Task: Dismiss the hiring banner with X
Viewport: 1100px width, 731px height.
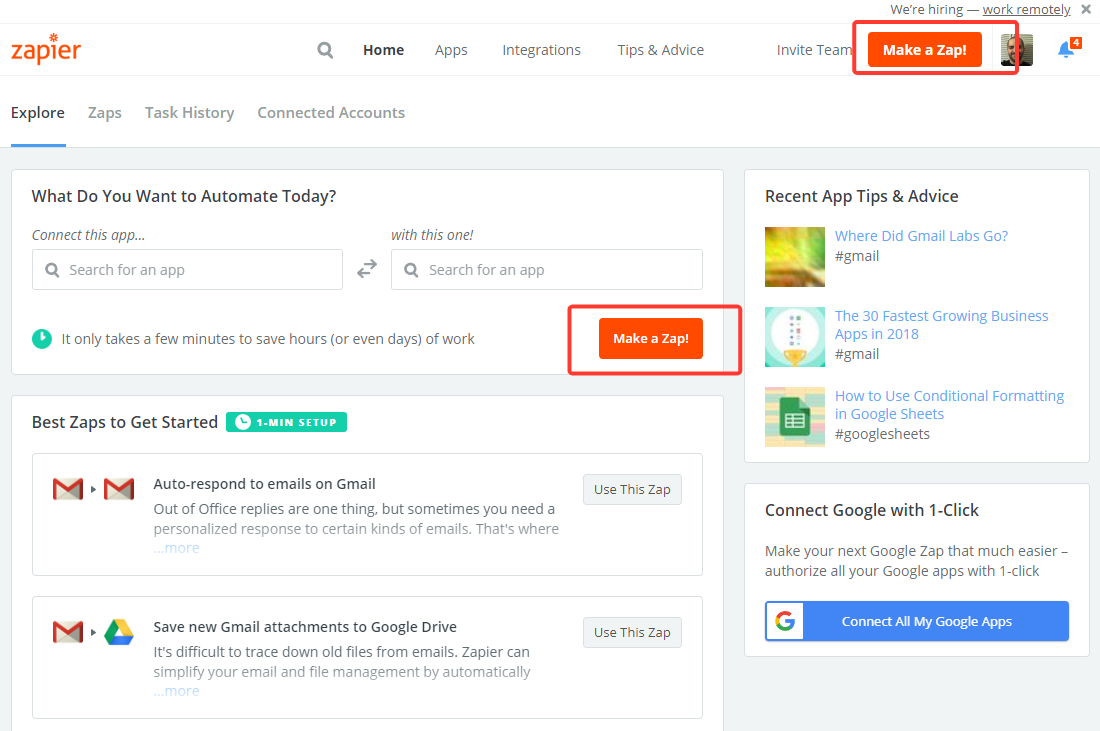Action: 1086,9
